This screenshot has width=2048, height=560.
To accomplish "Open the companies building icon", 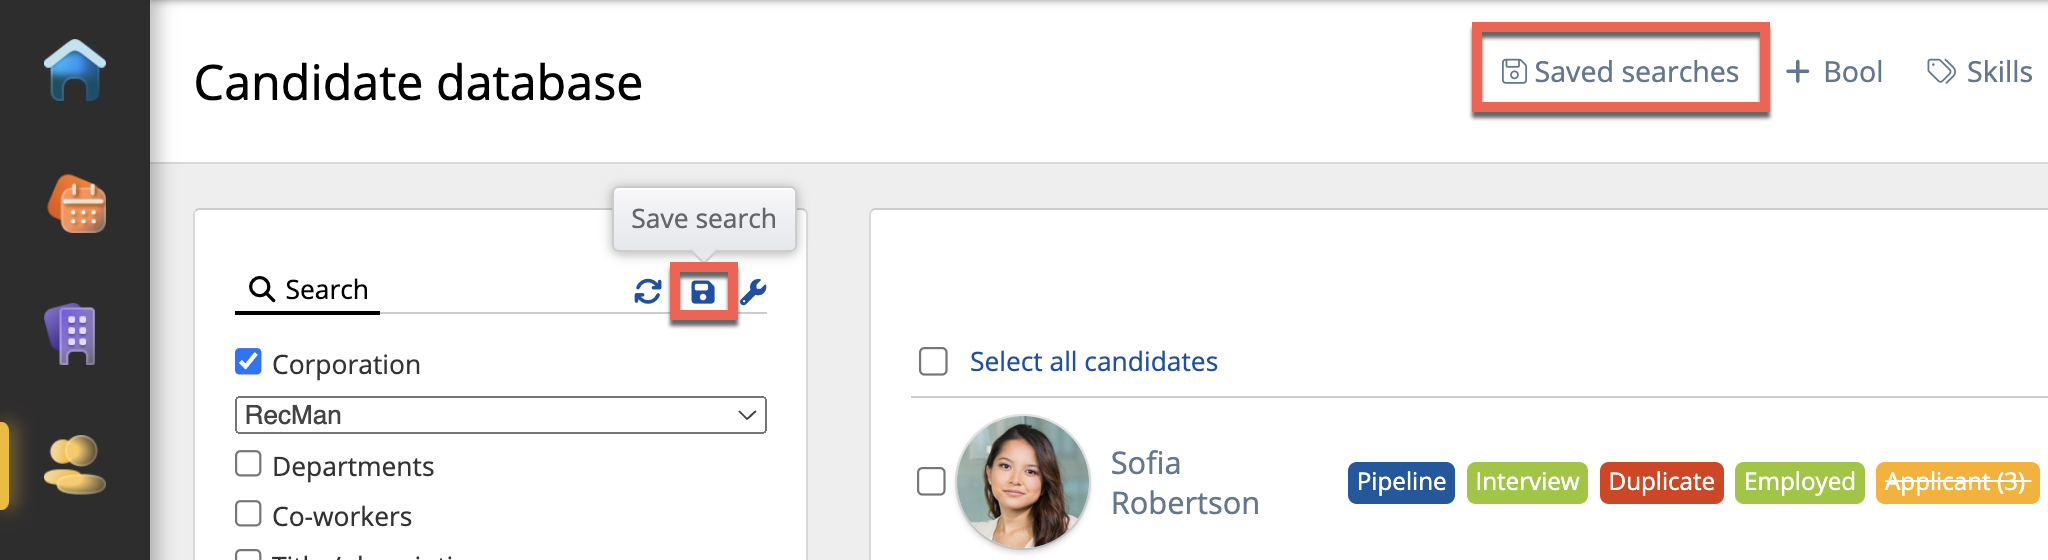I will (72, 334).
